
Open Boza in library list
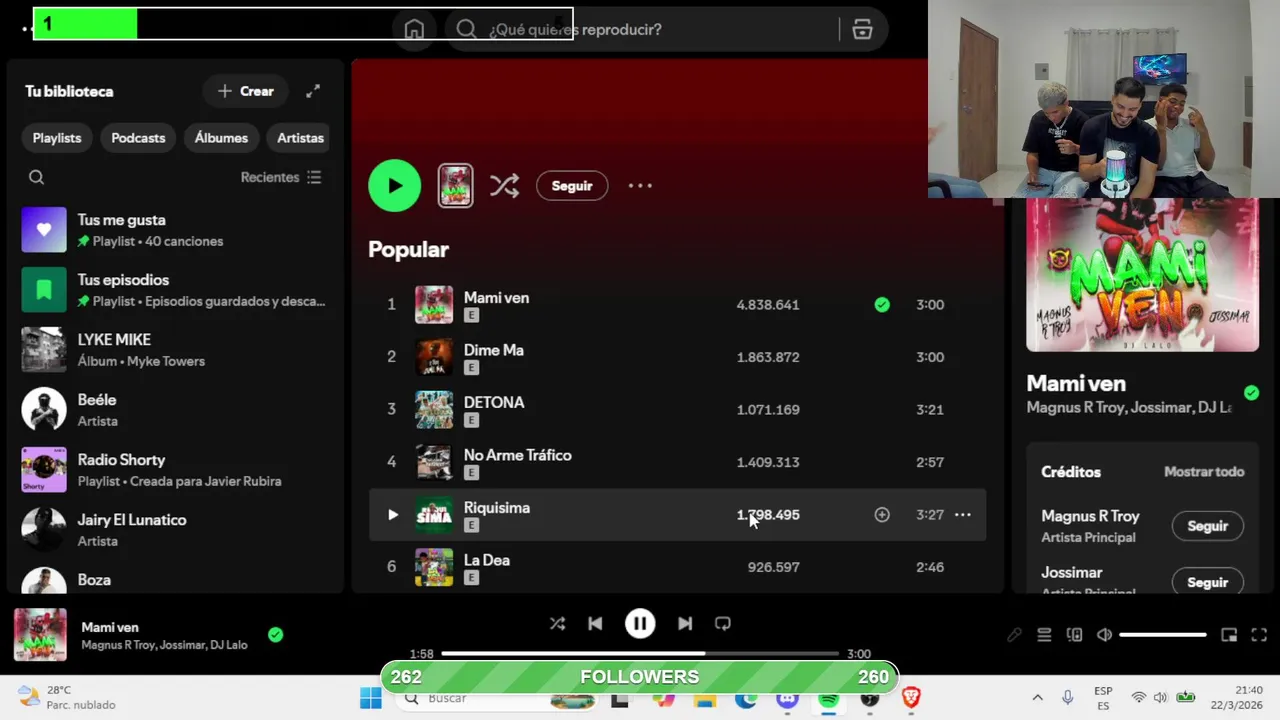click(x=176, y=578)
